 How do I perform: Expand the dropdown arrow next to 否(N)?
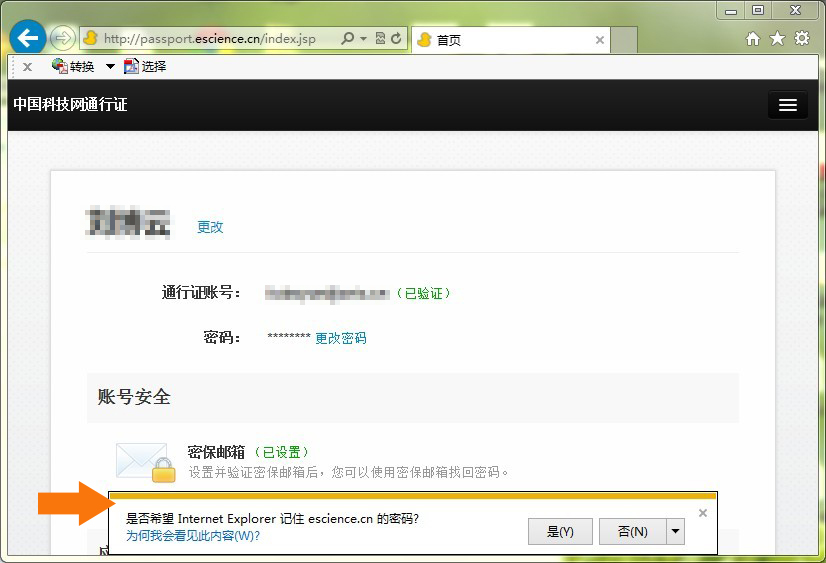click(675, 531)
